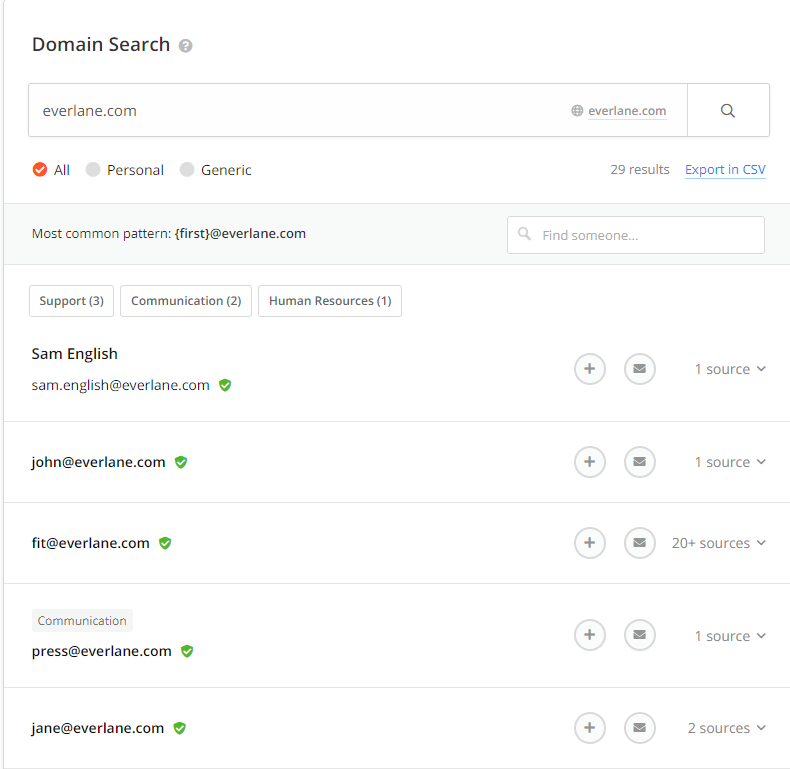Image resolution: width=790 pixels, height=769 pixels.
Task: Click the email press@everlane.com
Action: tap(102, 651)
